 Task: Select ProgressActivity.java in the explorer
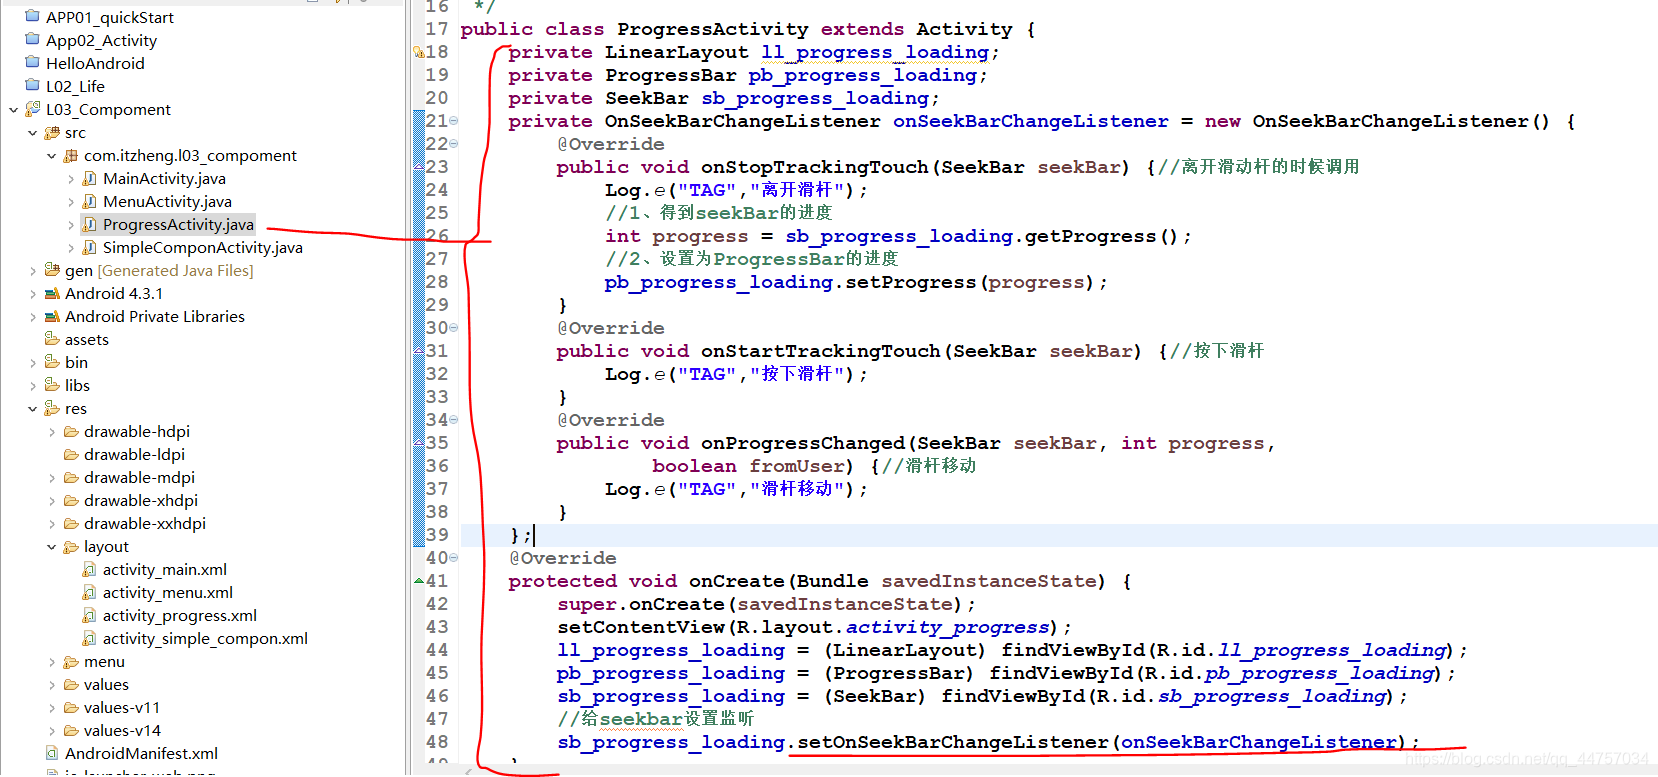point(178,224)
